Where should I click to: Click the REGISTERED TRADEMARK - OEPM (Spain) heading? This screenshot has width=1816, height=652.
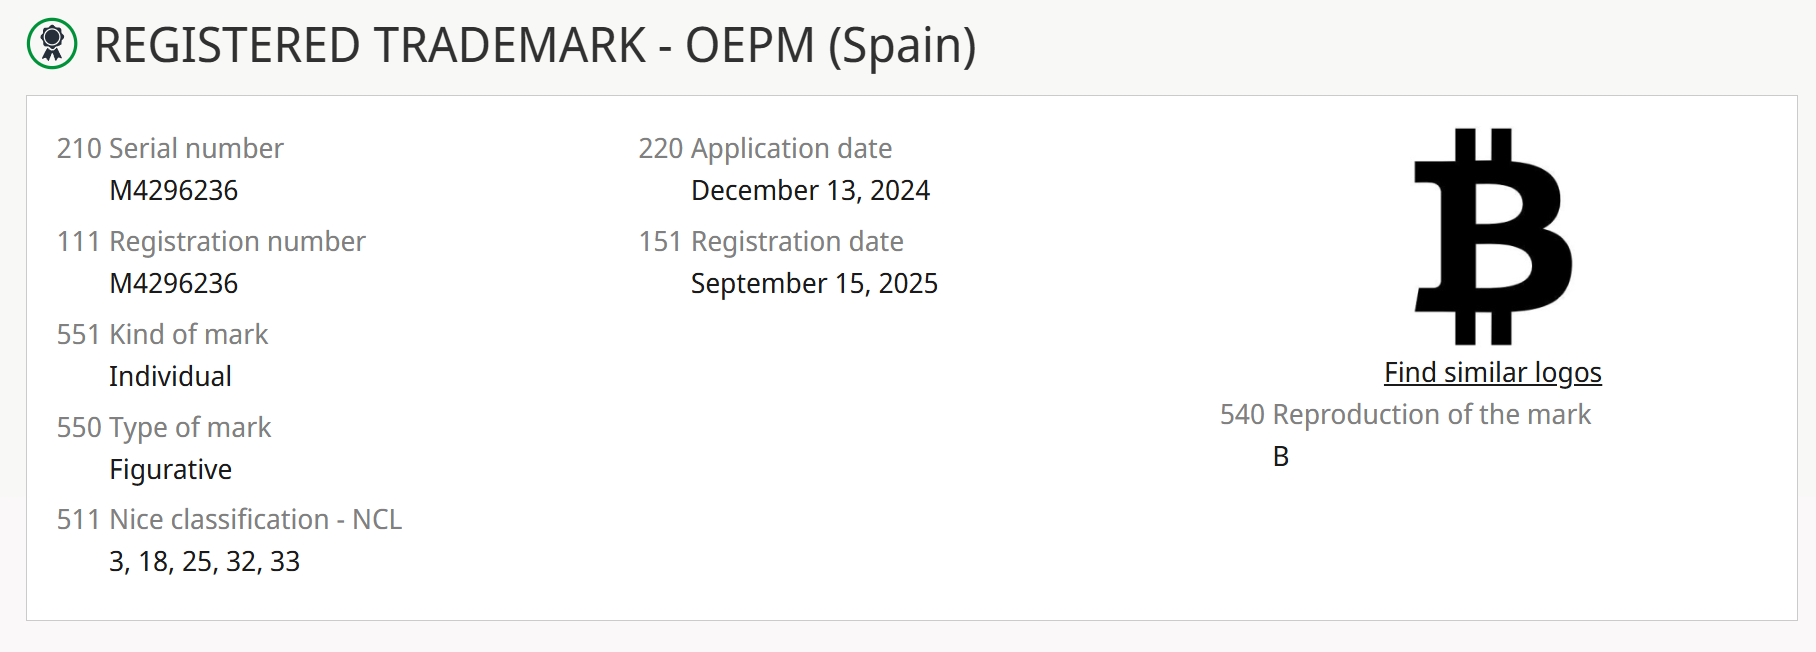pyautogui.click(x=534, y=46)
